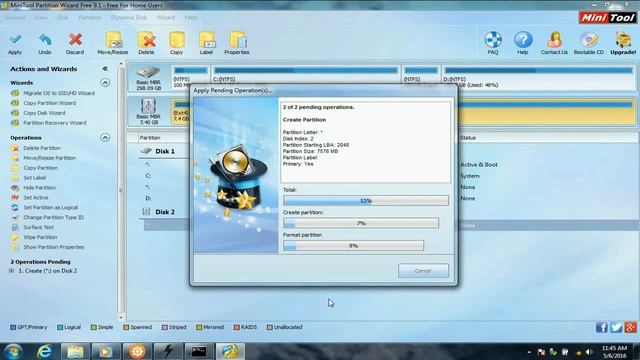This screenshot has width=640, height=360.
Task: Click the Format partition progress bar
Action: coord(353,245)
